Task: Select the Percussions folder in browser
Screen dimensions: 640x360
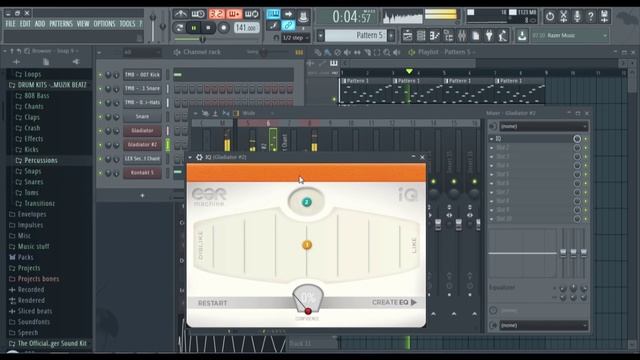Action: 41,160
